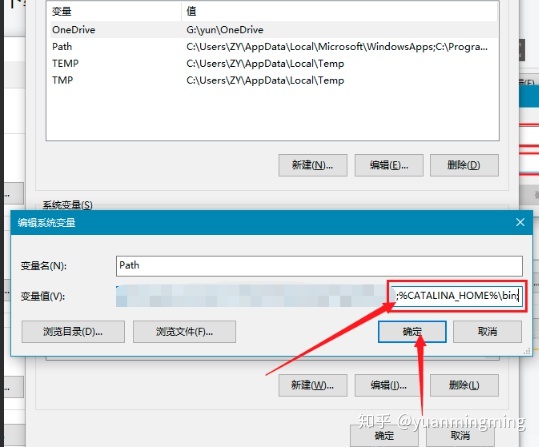
Task: Click the Path value starting C:\Users\ZY\AppData\Local\Microsoft
Action: click(x=337, y=47)
